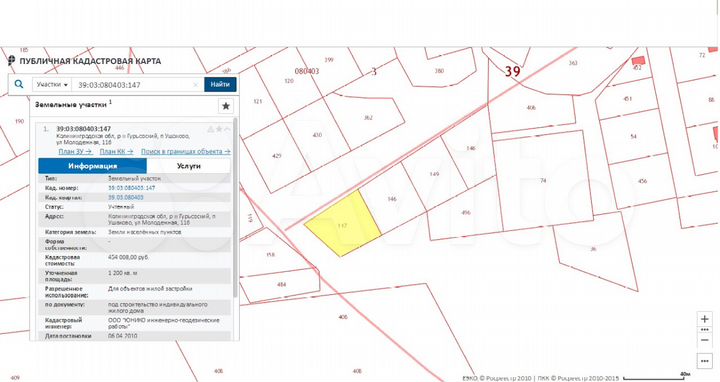Switch to the Услуги tab
The image size is (720, 382).
click(188, 166)
